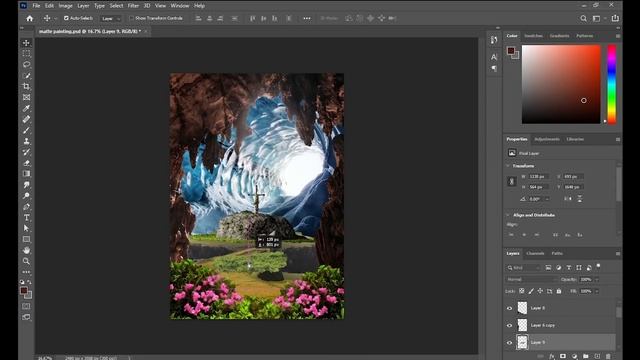Toggle lock image pixels brush icon
The height and width of the screenshot is (360, 640).
point(531,291)
